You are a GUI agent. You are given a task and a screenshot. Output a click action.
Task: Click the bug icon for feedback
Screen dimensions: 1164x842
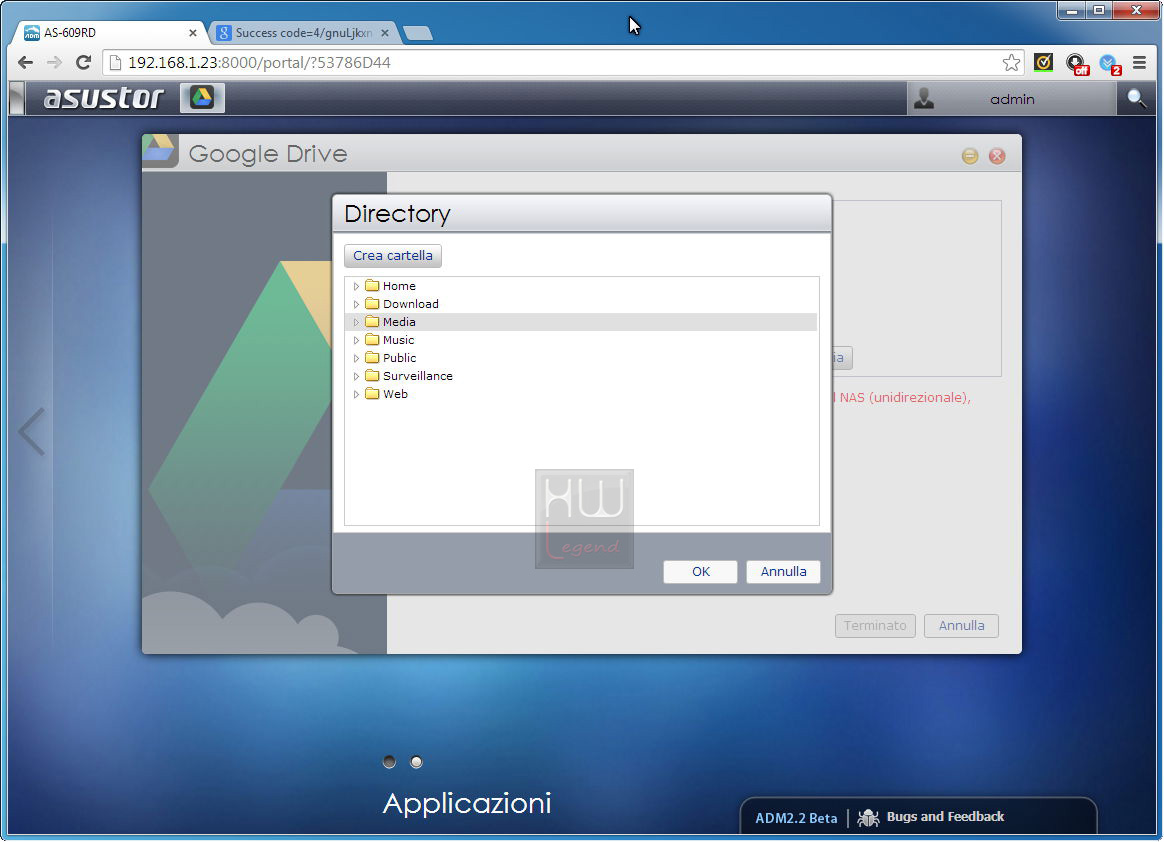click(x=869, y=817)
